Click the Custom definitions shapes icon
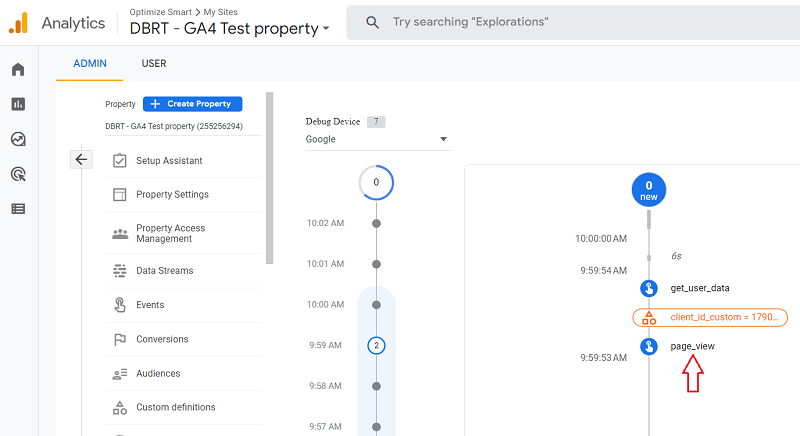The height and width of the screenshot is (436, 800). coord(120,407)
